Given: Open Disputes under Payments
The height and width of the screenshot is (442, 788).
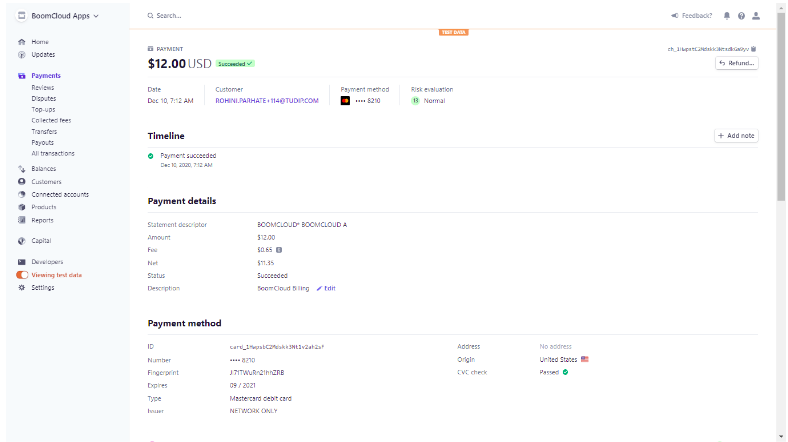Looking at the screenshot, I should [44, 98].
